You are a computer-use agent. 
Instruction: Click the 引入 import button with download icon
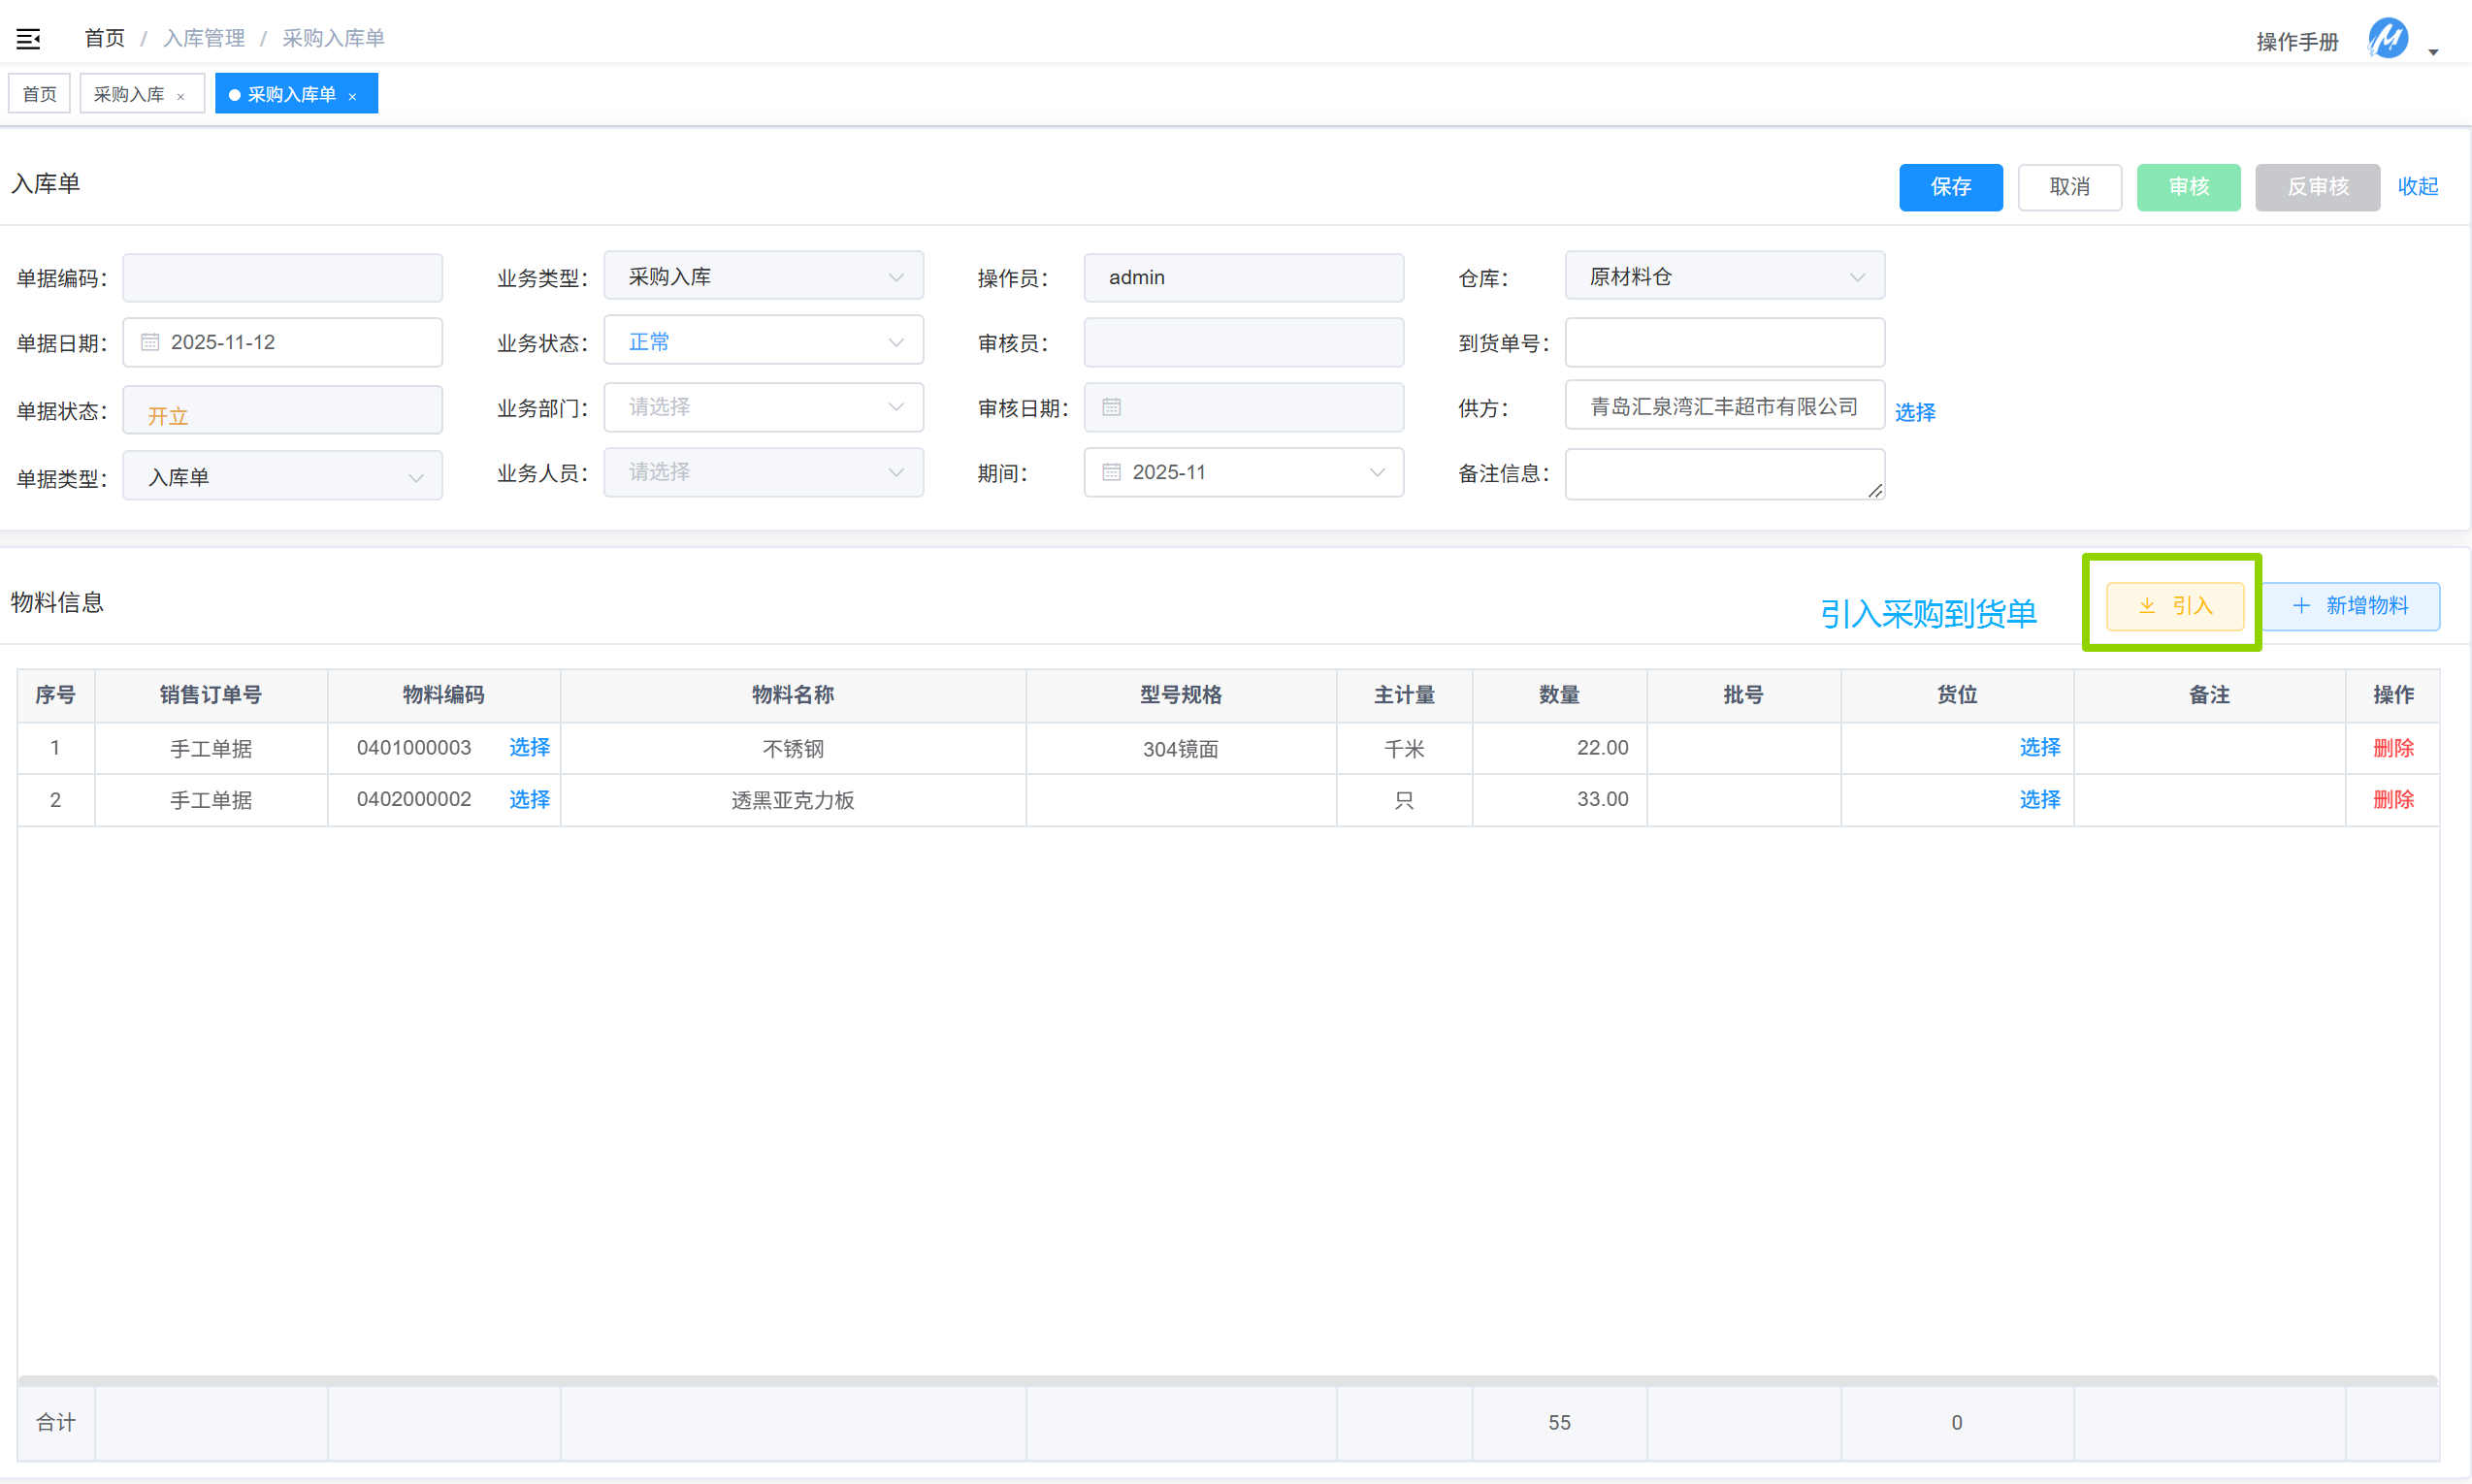point(2175,606)
